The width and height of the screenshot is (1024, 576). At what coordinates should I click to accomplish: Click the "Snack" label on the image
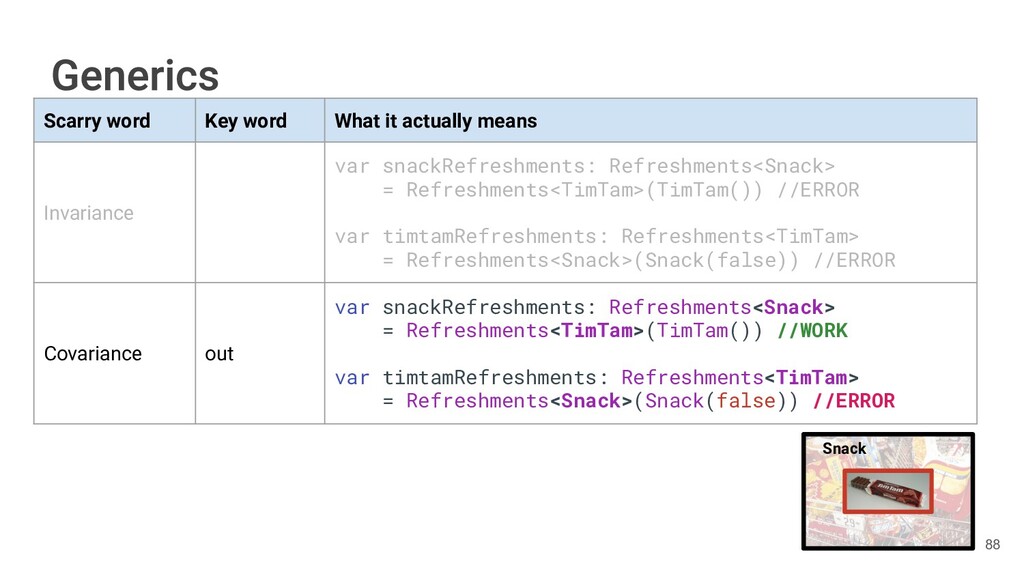(844, 448)
